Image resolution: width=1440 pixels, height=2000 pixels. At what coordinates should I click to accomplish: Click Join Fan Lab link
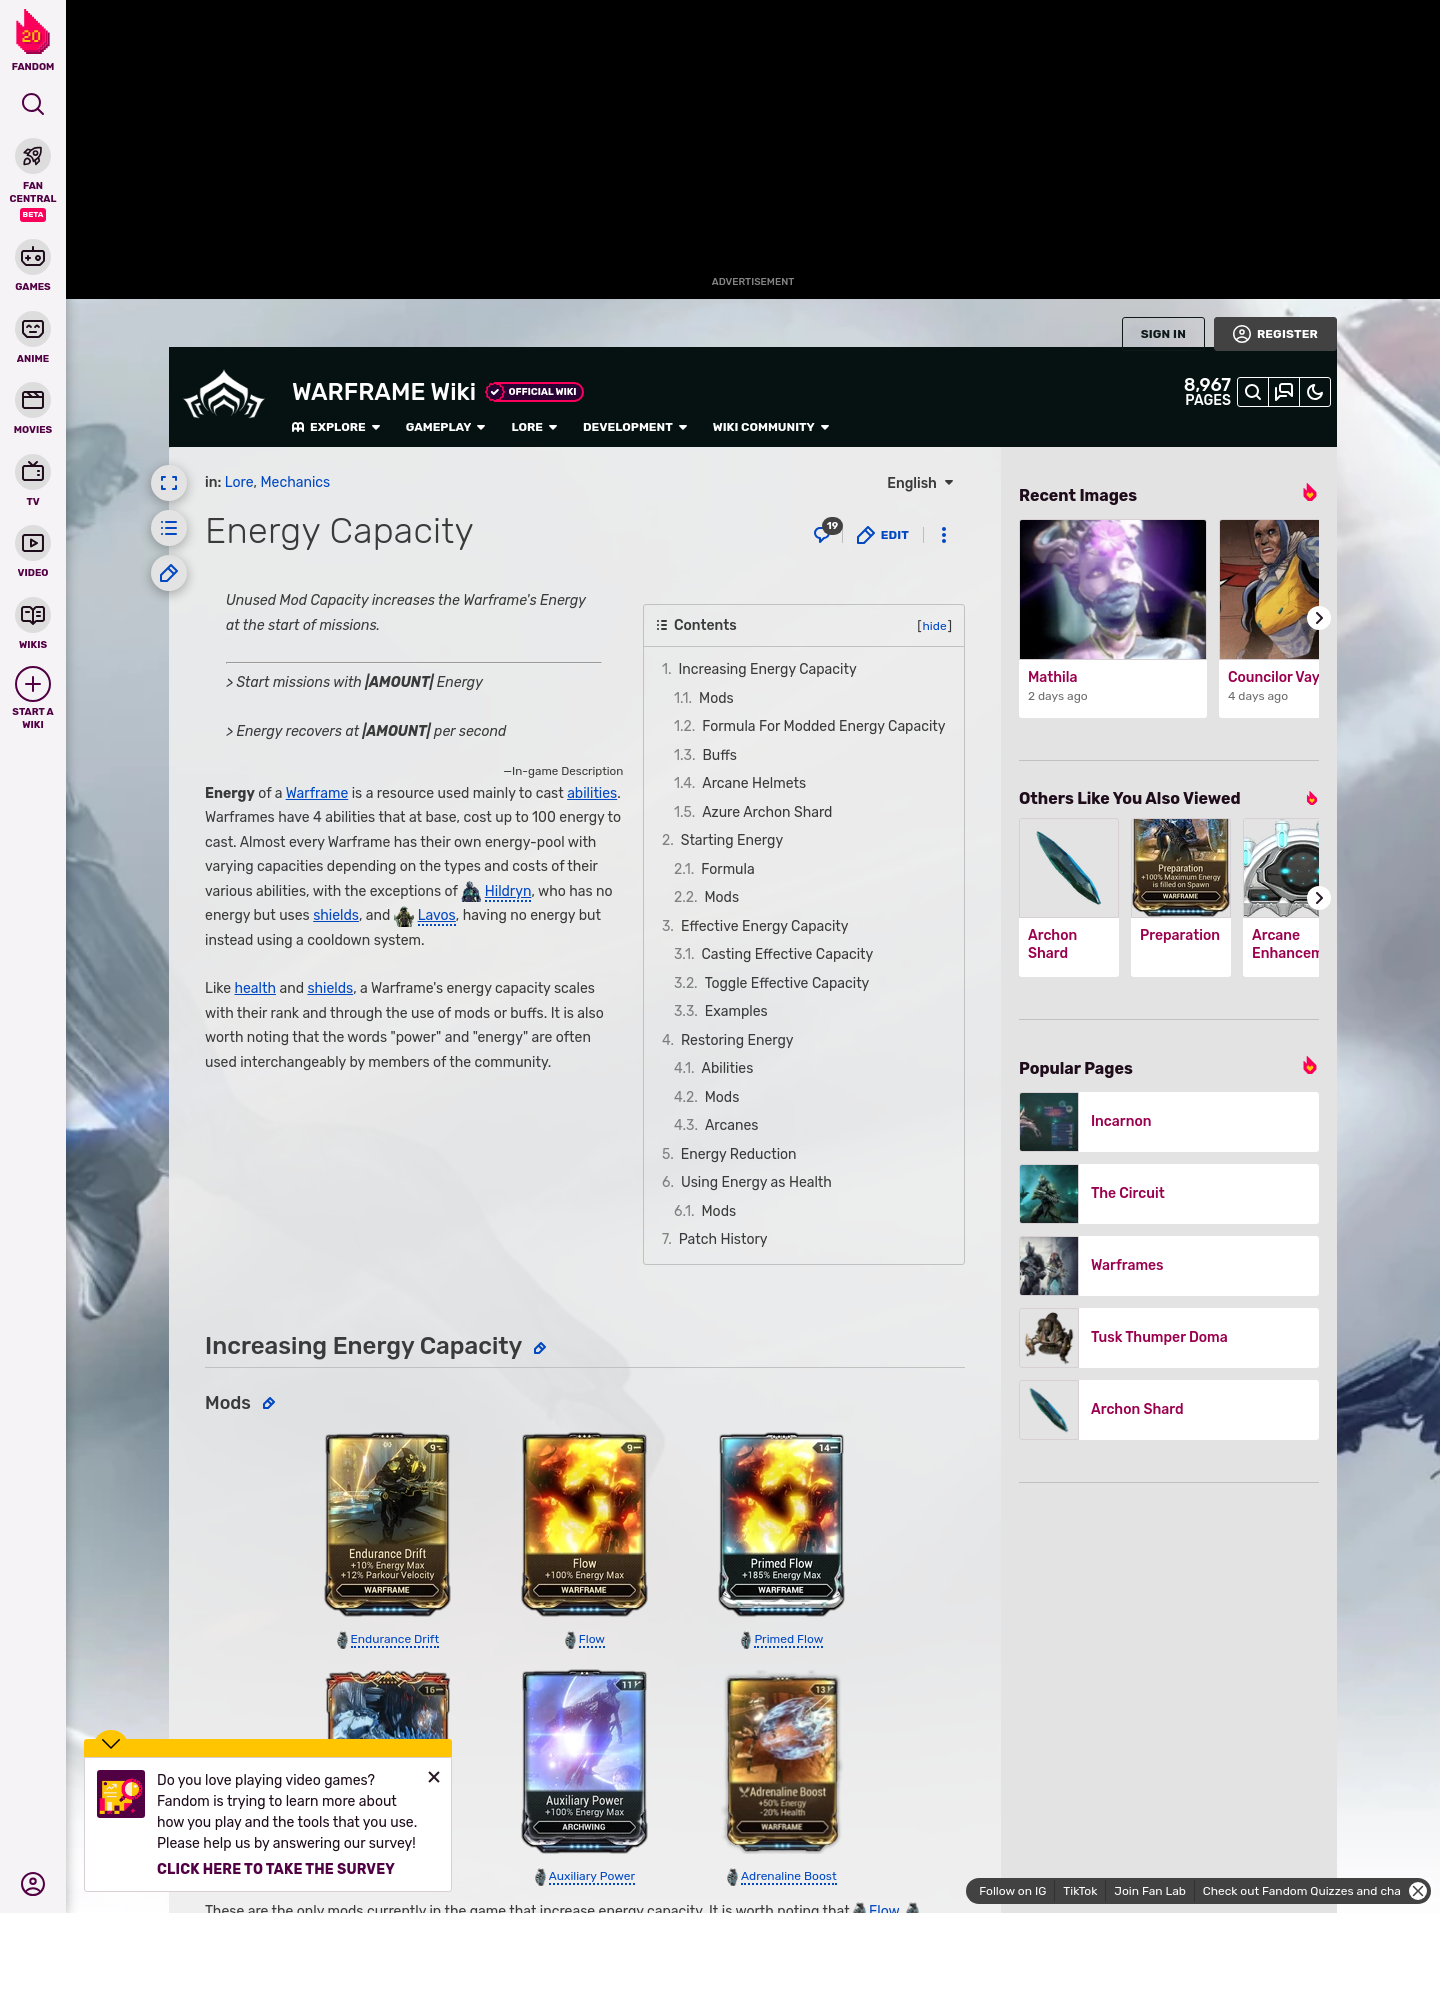[x=1150, y=1891]
